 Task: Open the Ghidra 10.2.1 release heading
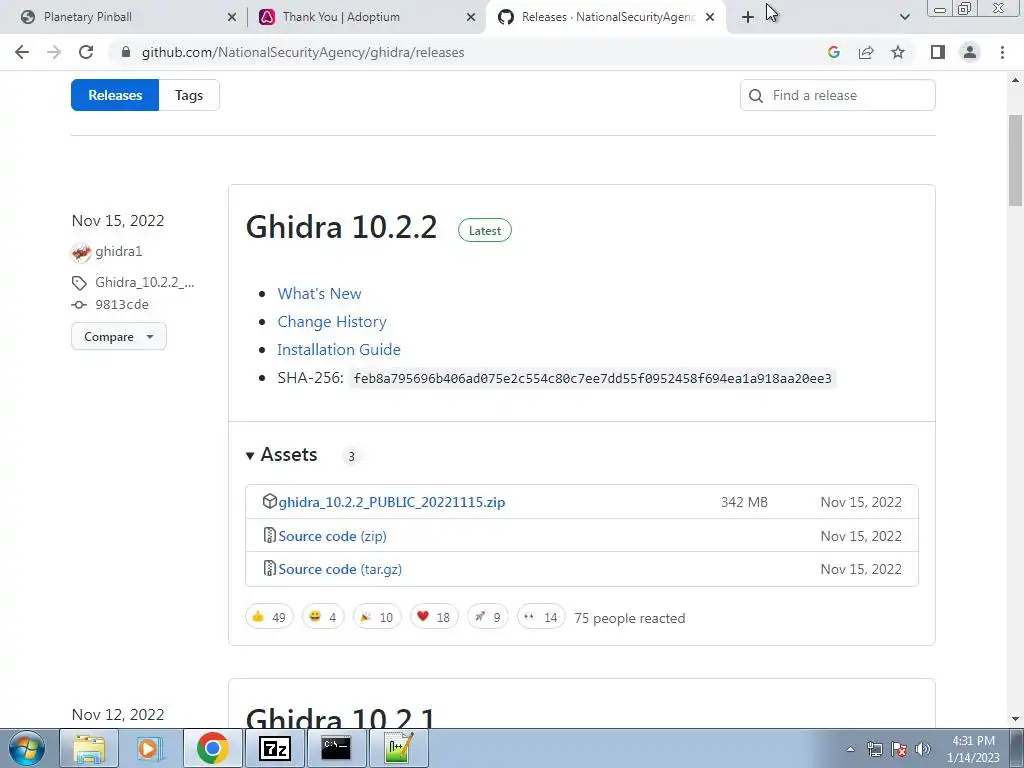click(x=340, y=718)
